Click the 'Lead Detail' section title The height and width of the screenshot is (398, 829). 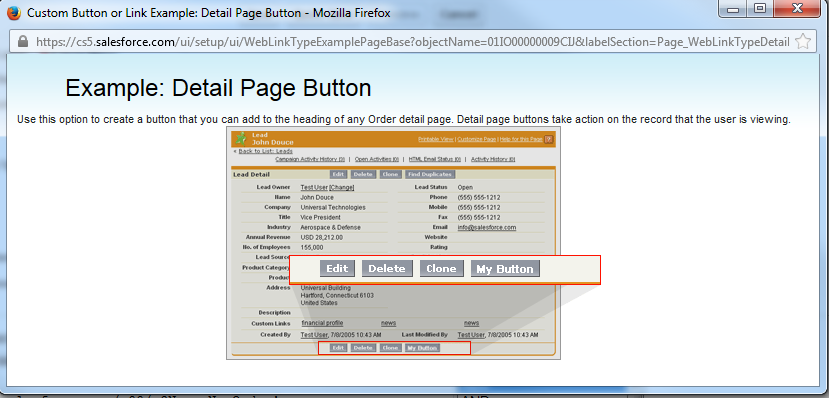click(x=251, y=174)
